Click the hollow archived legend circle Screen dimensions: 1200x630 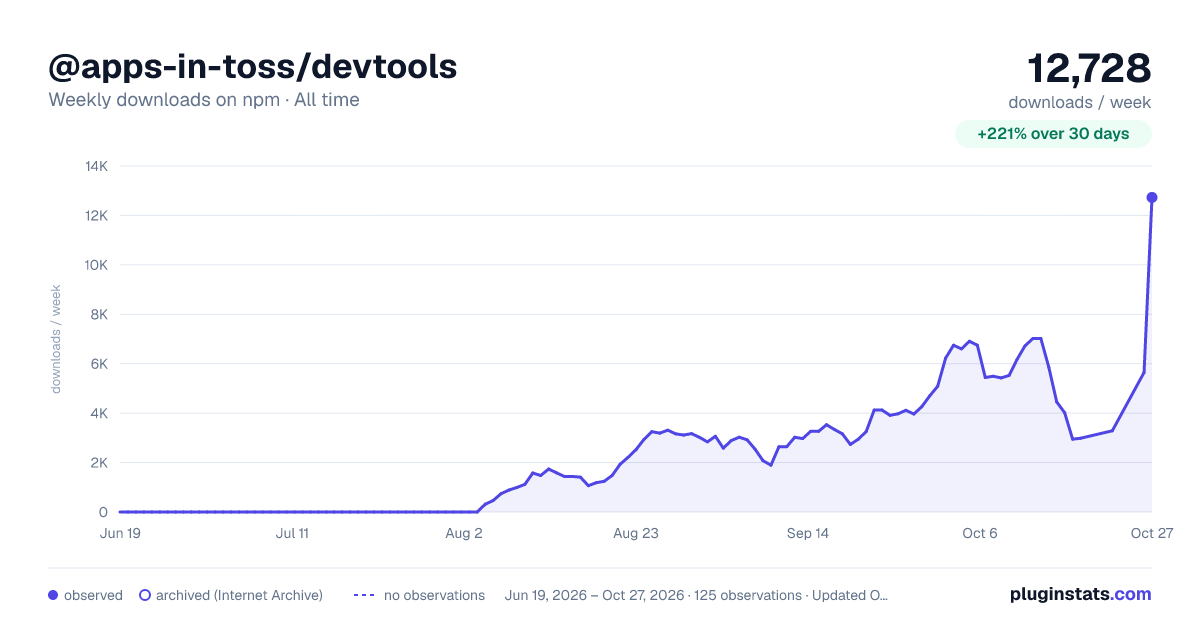(145, 595)
